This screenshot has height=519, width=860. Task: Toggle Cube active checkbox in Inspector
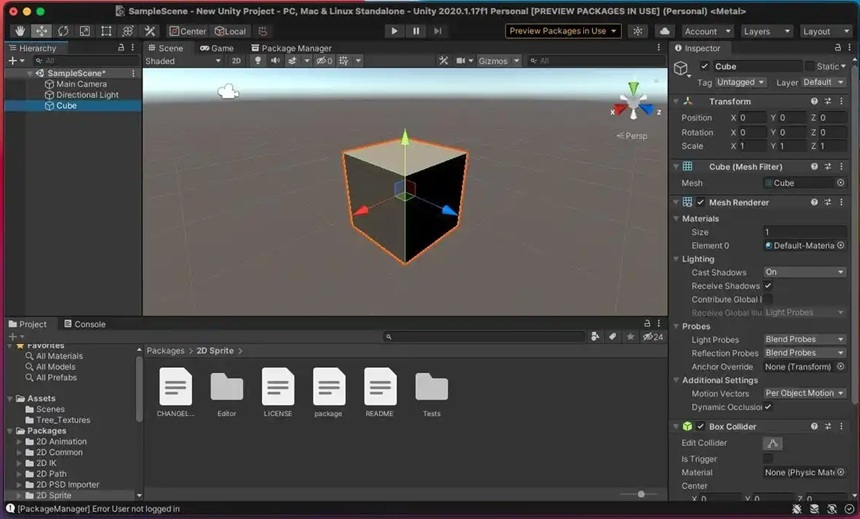click(705, 66)
